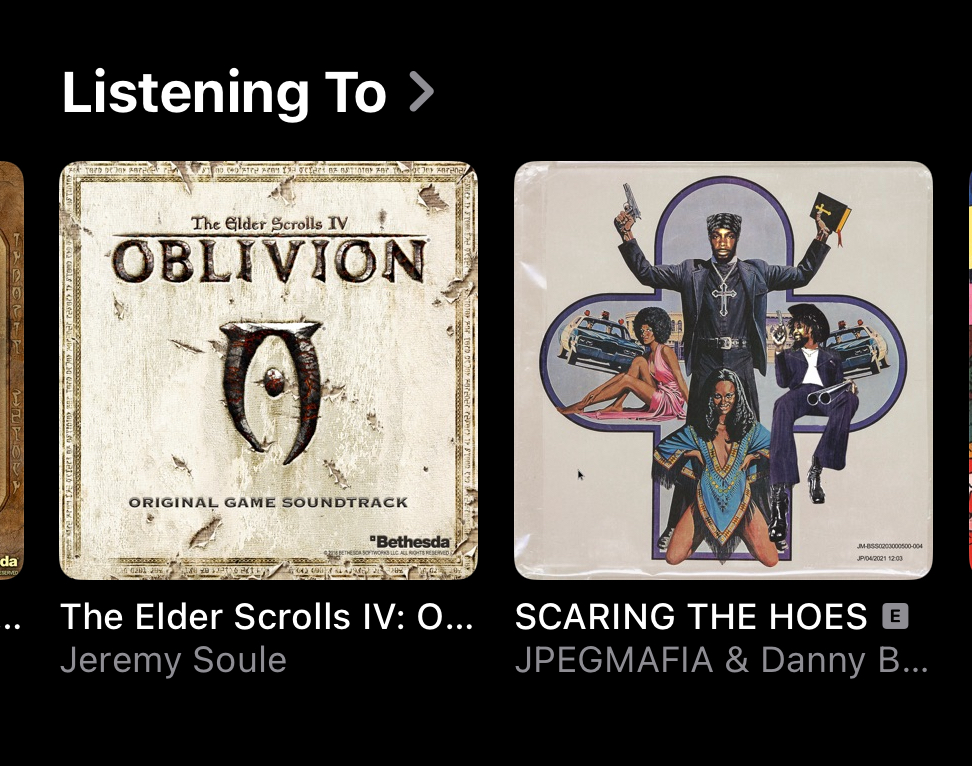Viewport: 972px width, 766px height.
Task: Open artist JPEGMAFIA & Danny B...
Action: pos(722,659)
